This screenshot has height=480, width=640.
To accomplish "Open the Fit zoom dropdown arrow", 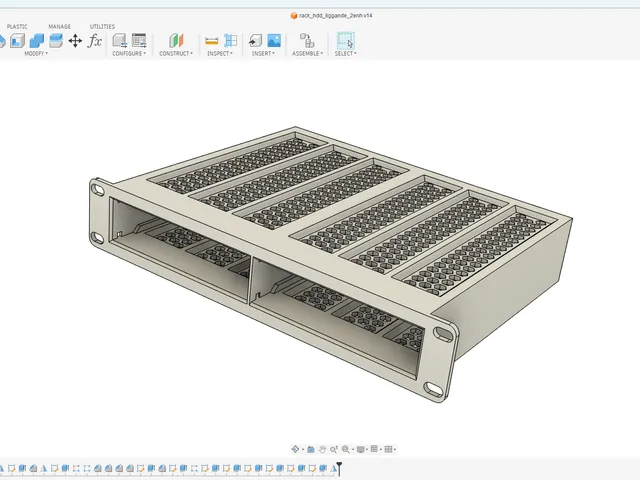I will (352, 450).
